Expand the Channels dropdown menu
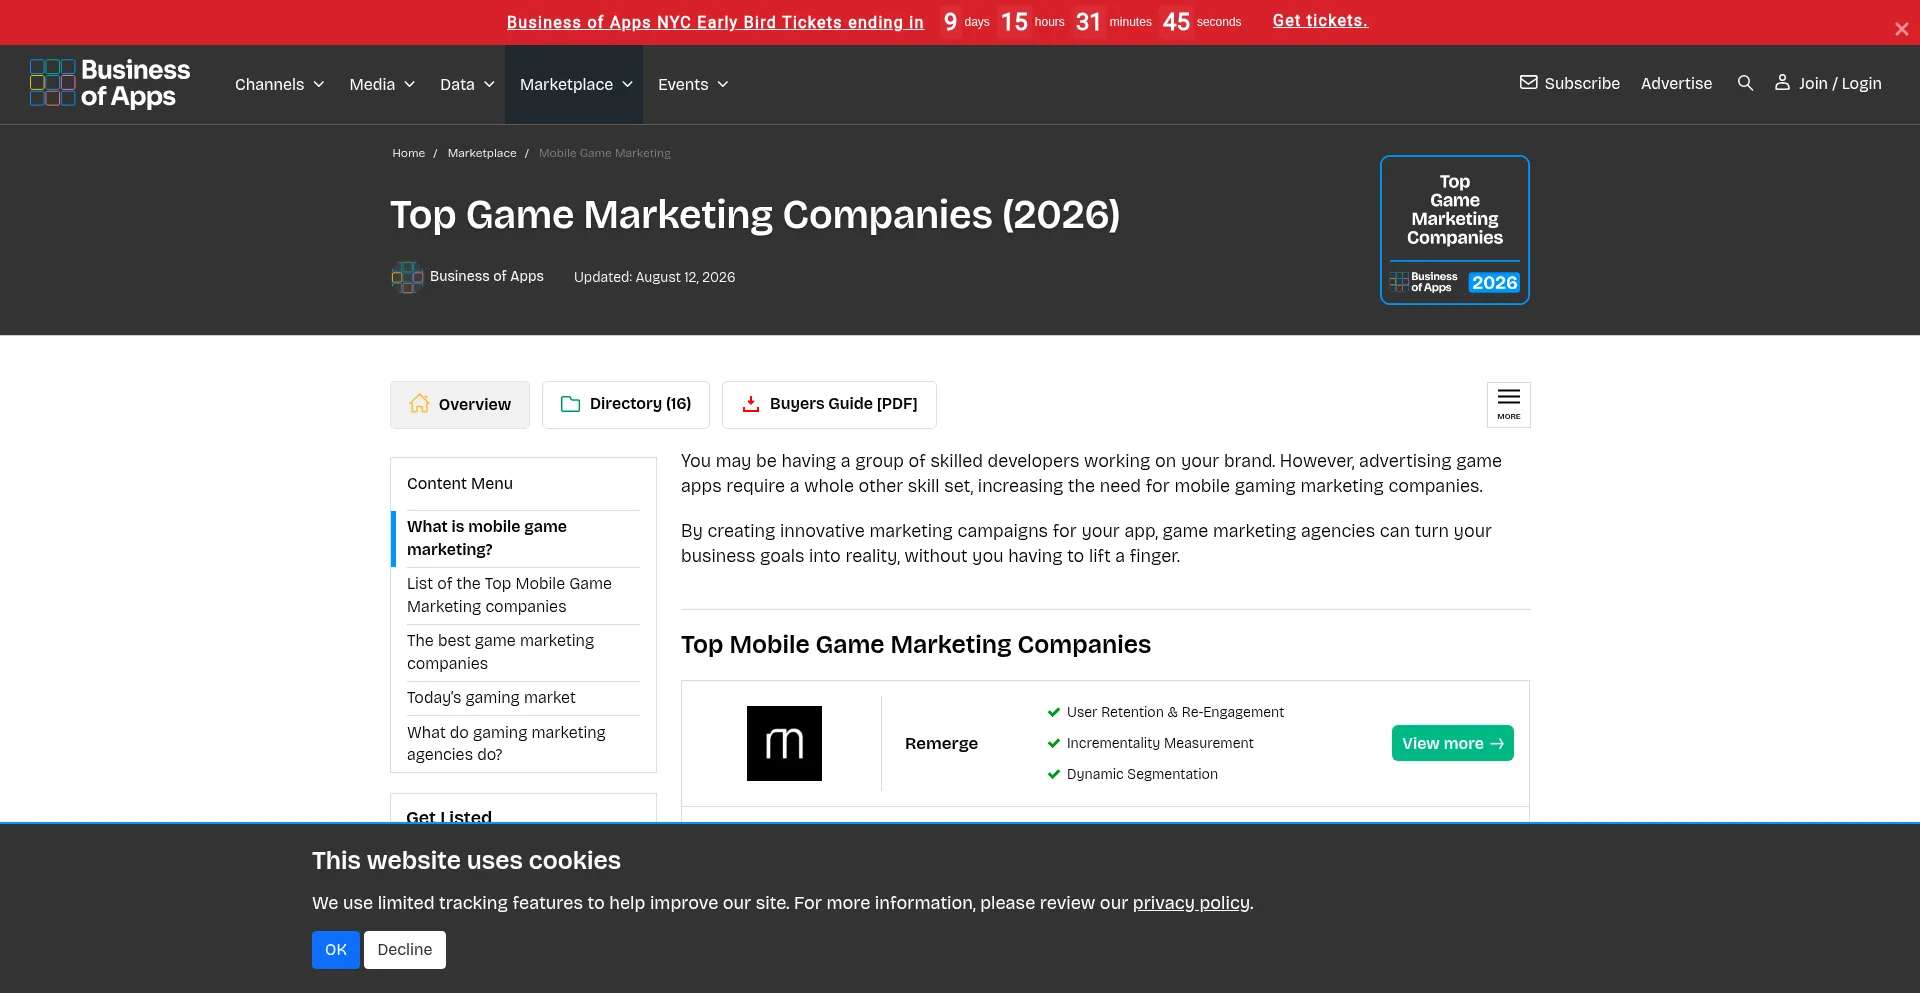The height and width of the screenshot is (993, 1920). click(279, 84)
